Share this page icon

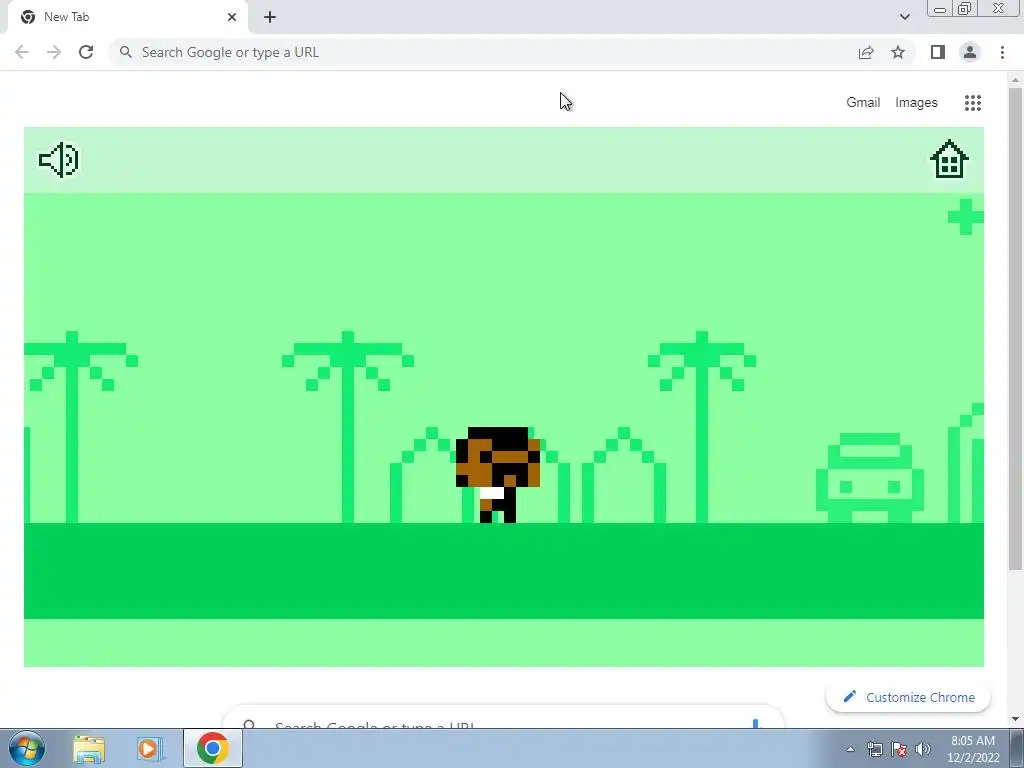[866, 52]
